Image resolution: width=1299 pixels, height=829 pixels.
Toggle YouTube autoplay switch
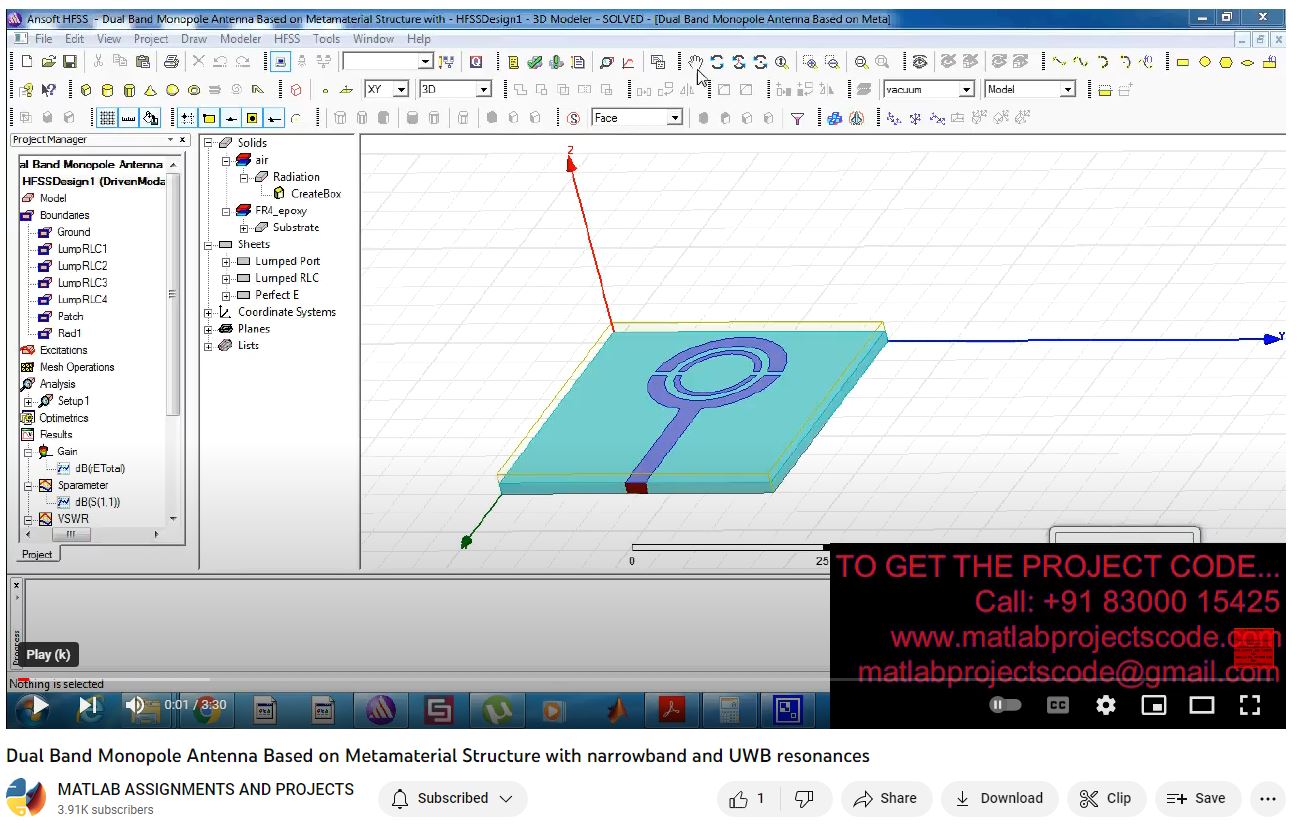[1005, 705]
